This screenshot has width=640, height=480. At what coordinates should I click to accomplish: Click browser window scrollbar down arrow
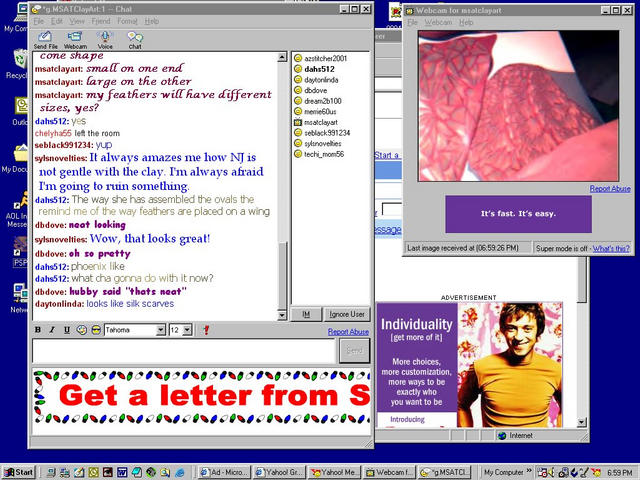click(582, 422)
